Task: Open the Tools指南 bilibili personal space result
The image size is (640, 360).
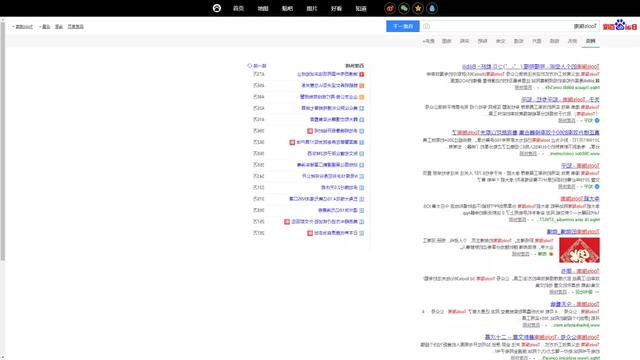Action: click(531, 66)
